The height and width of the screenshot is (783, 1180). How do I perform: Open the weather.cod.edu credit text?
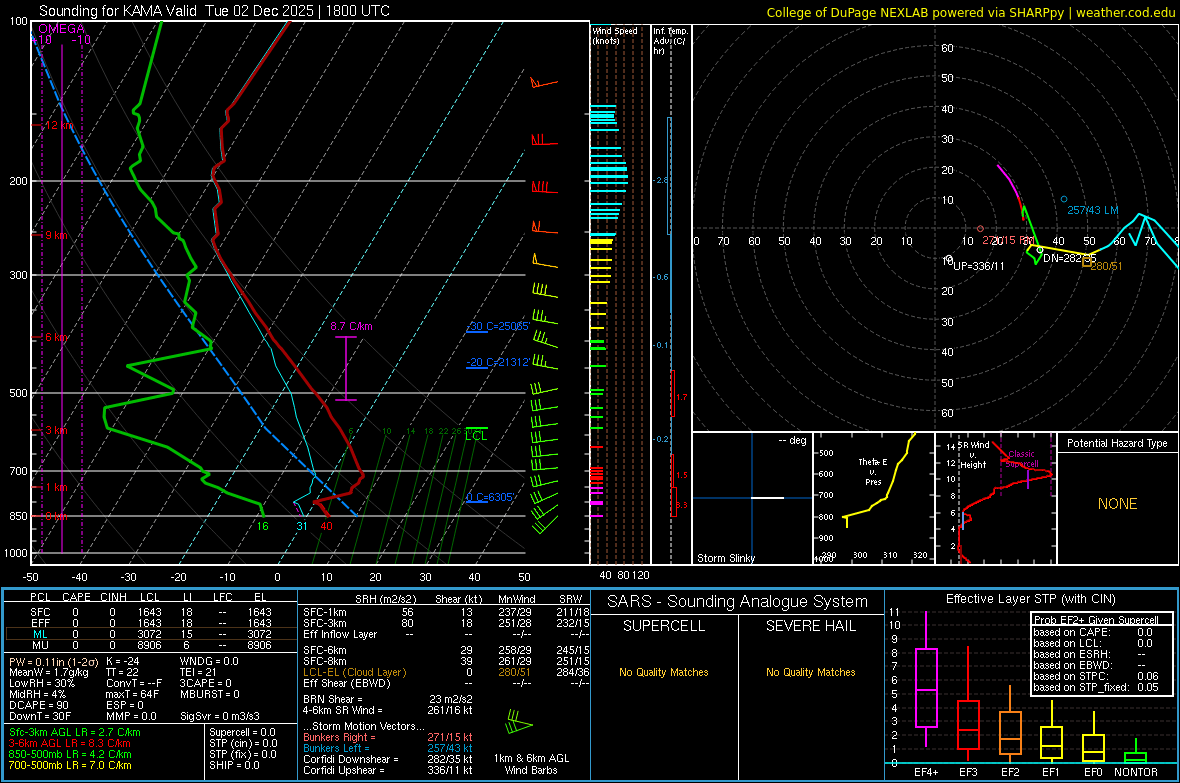point(1125,12)
